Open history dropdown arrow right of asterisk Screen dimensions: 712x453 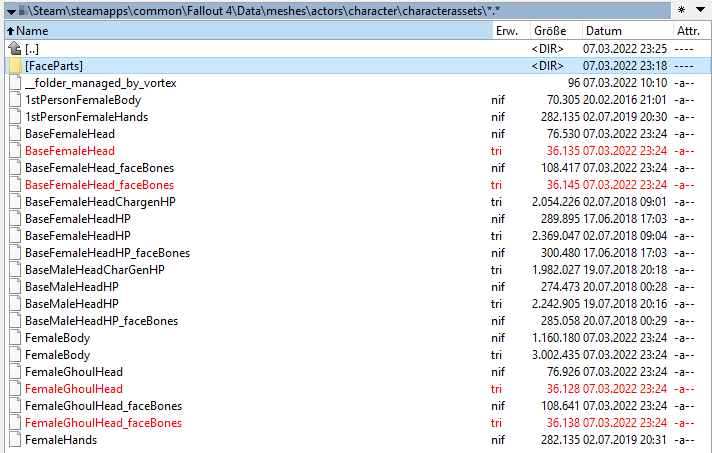click(700, 10)
